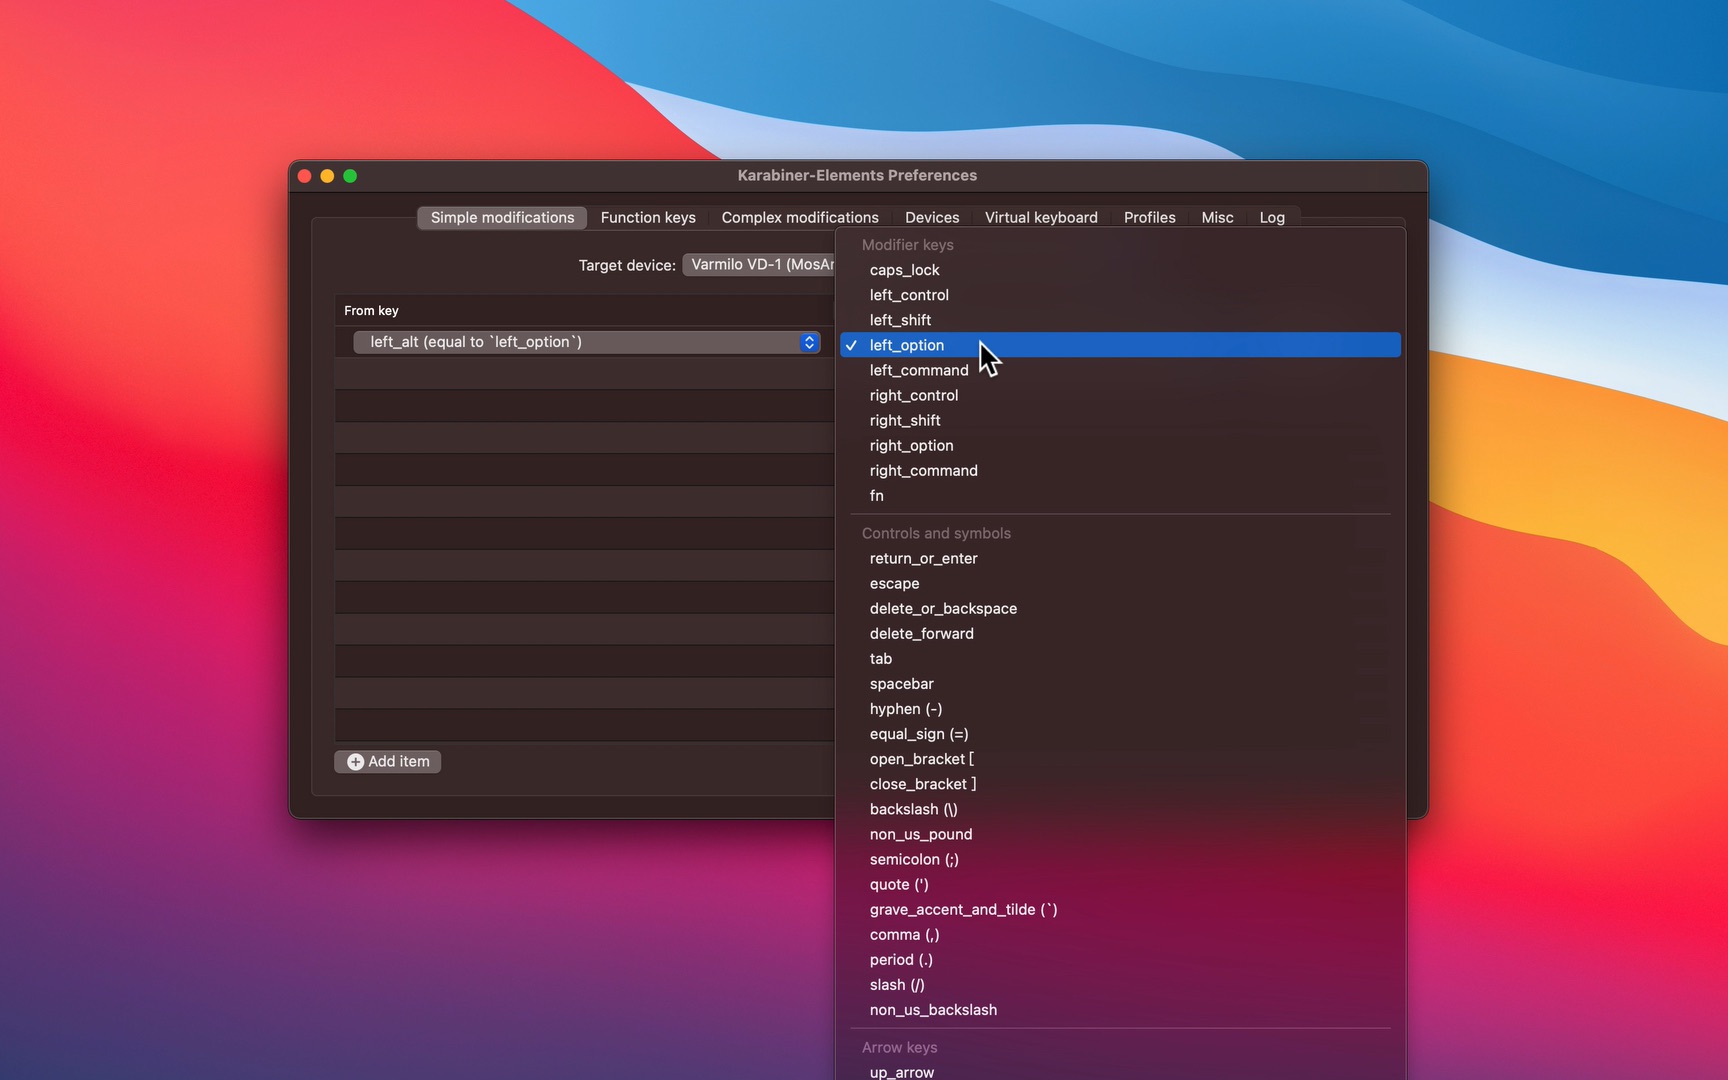Click the From key column header
The image size is (1728, 1080).
pos(584,310)
